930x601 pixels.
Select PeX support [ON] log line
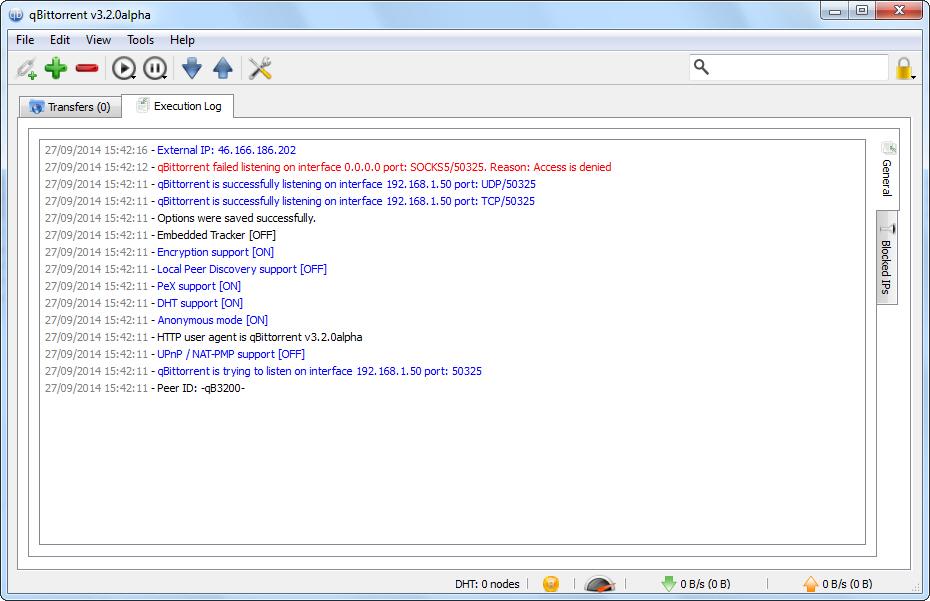(x=143, y=286)
